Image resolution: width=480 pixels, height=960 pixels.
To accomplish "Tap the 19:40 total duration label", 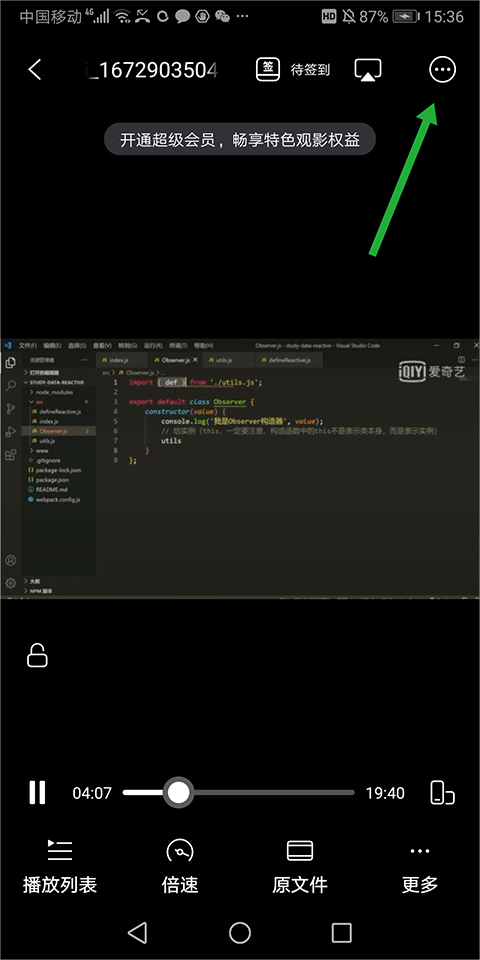I will tap(385, 793).
